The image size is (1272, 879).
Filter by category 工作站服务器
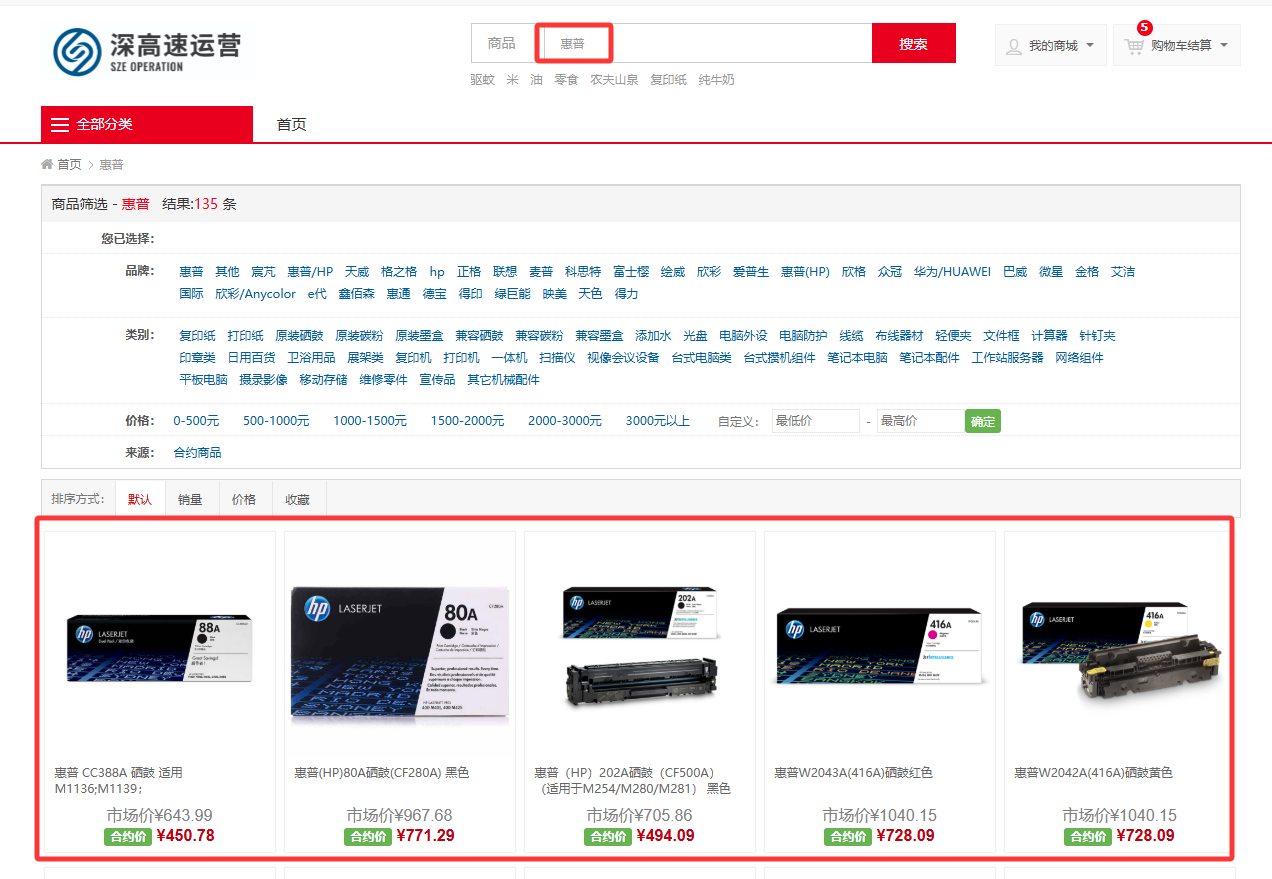coord(1007,358)
